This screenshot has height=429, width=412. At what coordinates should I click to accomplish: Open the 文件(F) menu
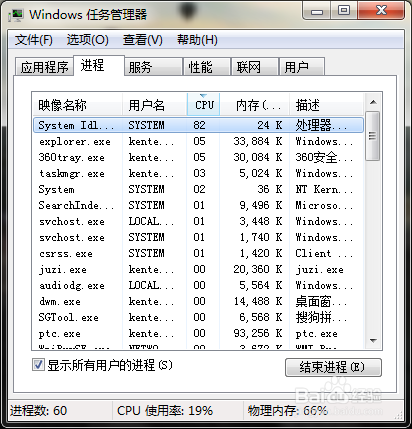(x=34, y=40)
